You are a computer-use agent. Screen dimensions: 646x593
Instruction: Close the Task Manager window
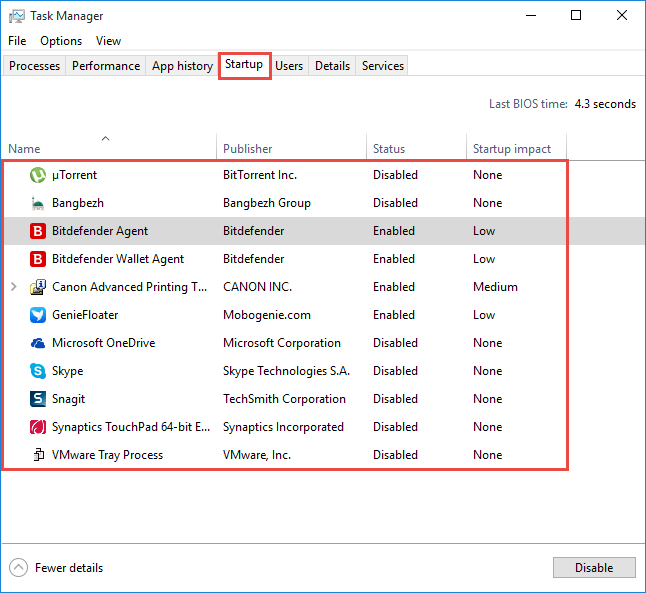click(622, 16)
